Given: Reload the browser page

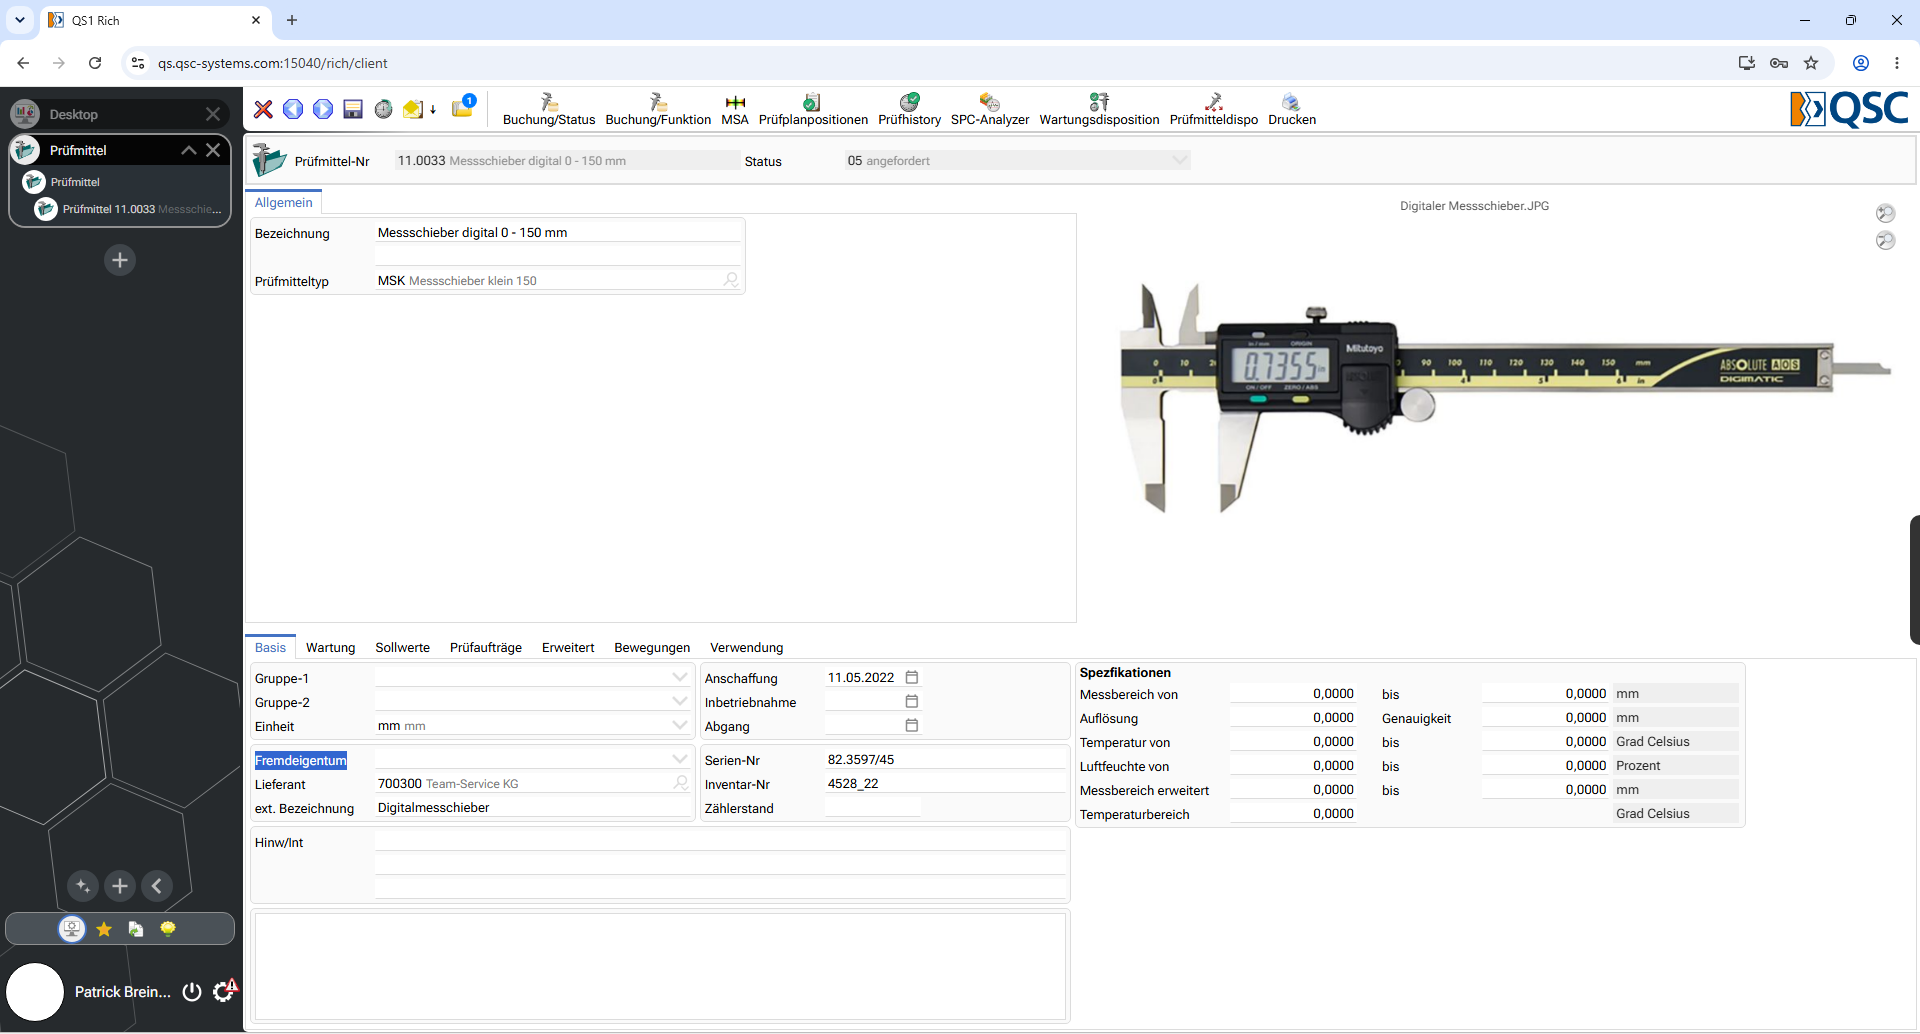Looking at the screenshot, I should tap(95, 63).
